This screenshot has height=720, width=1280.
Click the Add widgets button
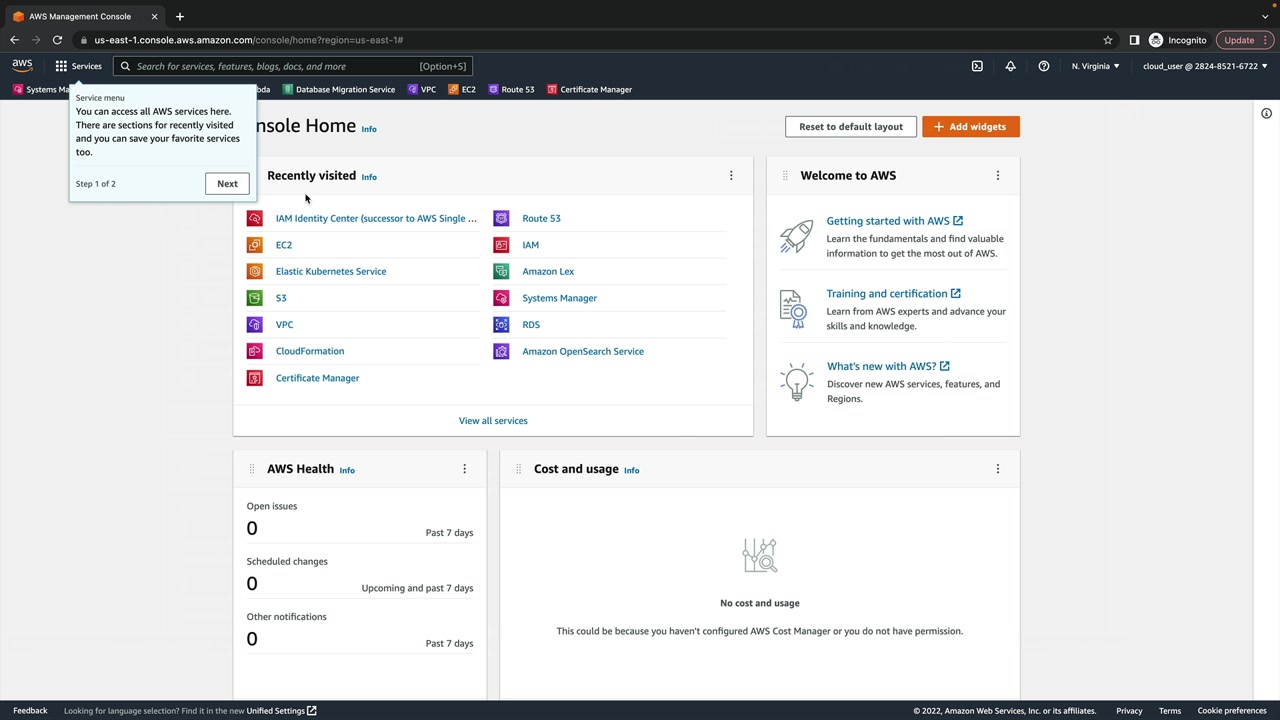tap(970, 127)
